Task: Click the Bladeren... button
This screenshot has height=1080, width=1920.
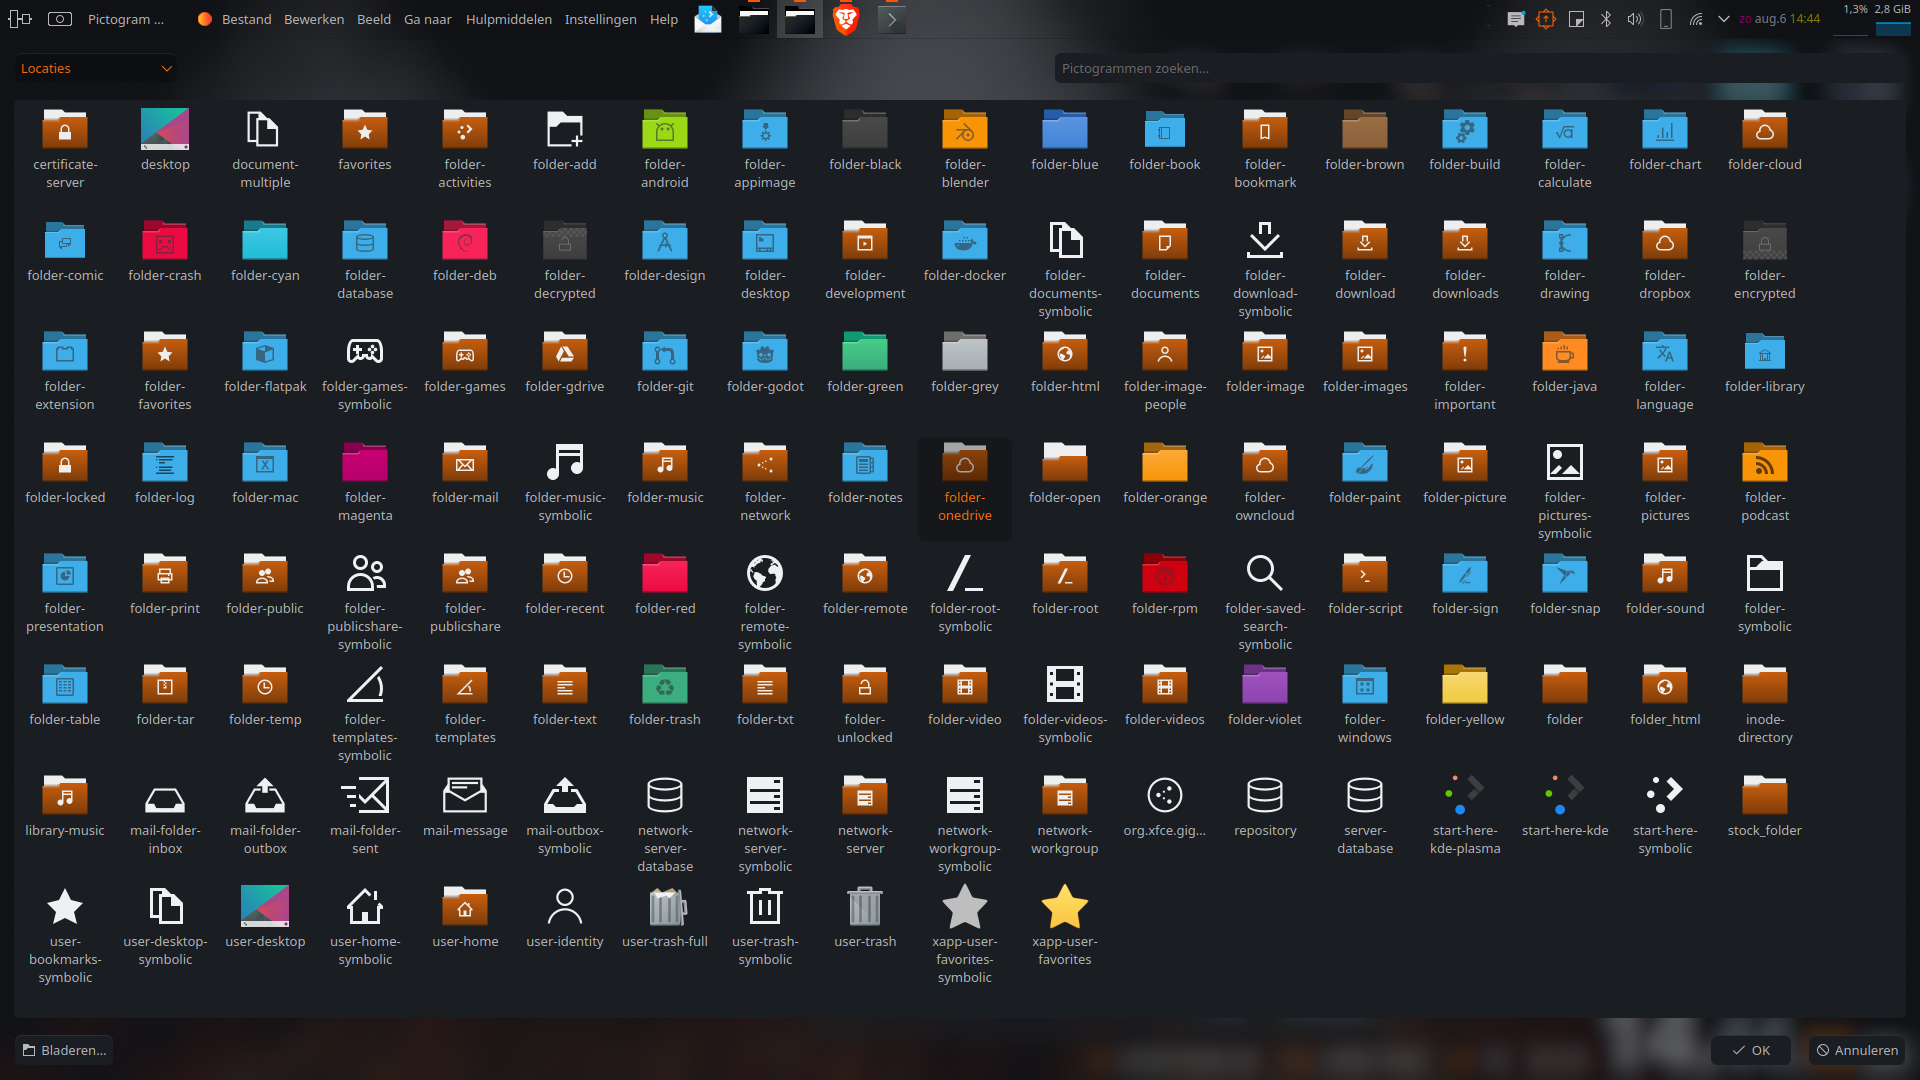Action: [x=64, y=1050]
